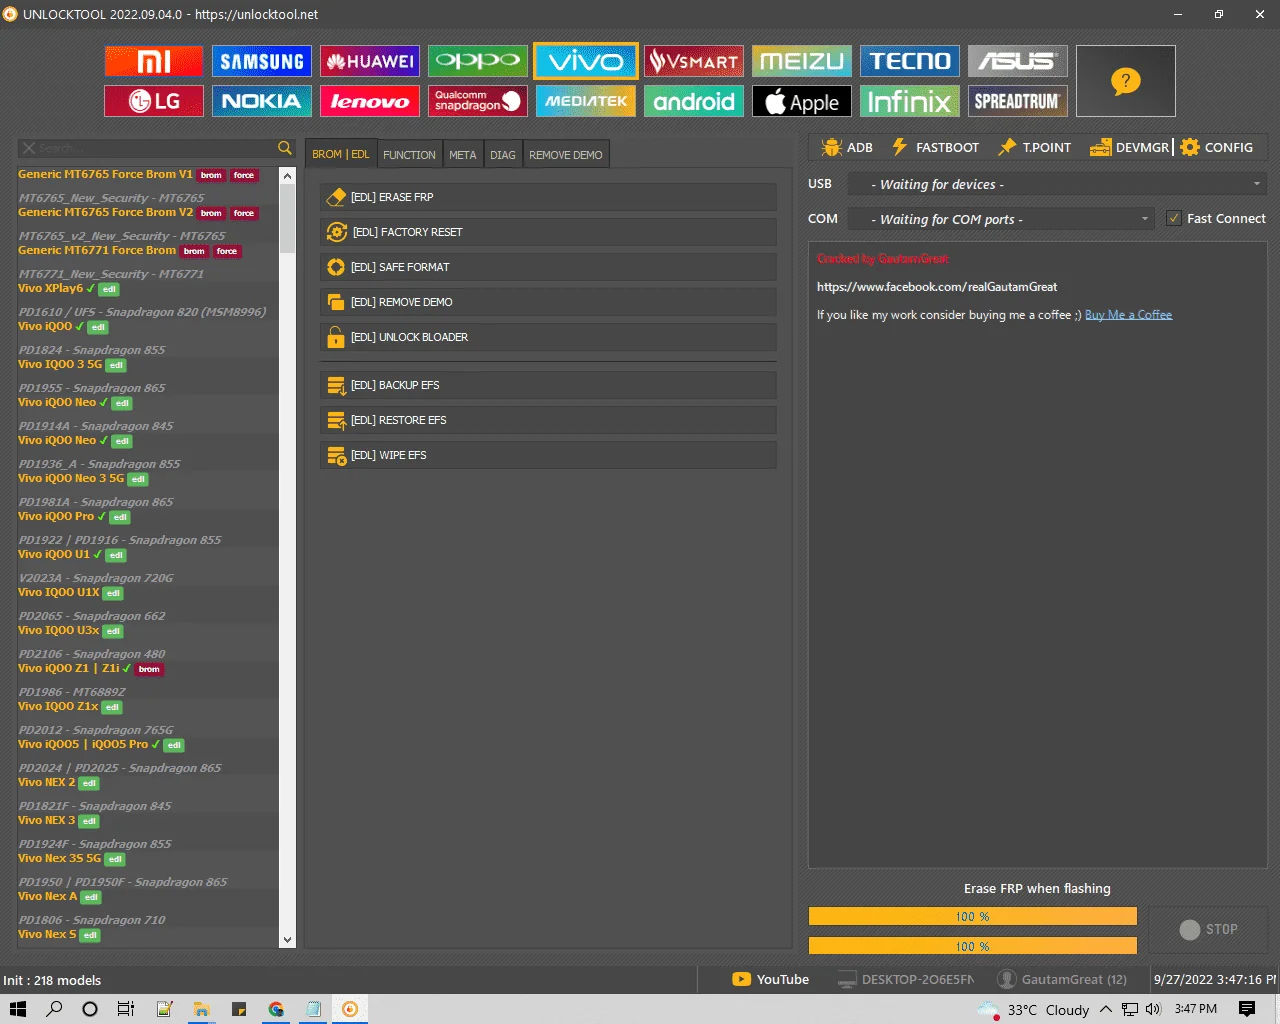Run [EDL] REMOVE DEMO

coord(548,302)
